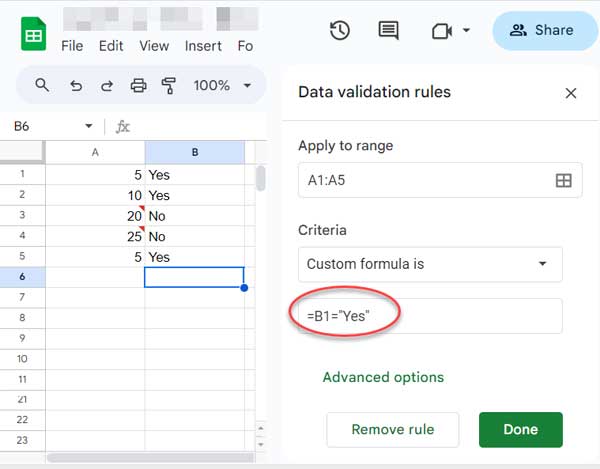Image resolution: width=600 pixels, height=469 pixels.
Task: Click cell B1 containing Yes
Action: pyautogui.click(x=195, y=175)
